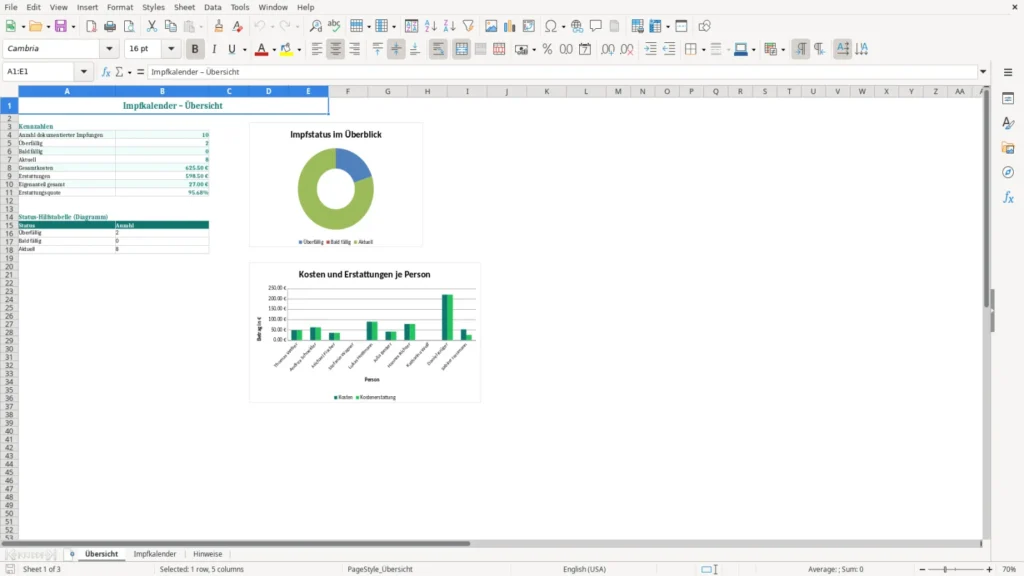Switch to the Hinweise sheet tab
Viewport: 1024px width, 576px height.
click(208, 554)
